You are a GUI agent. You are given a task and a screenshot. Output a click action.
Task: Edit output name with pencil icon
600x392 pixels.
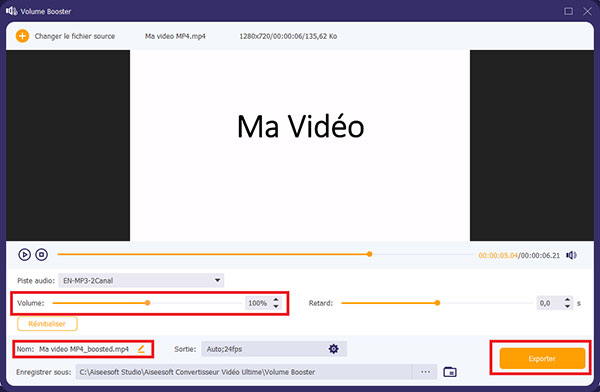tap(141, 349)
